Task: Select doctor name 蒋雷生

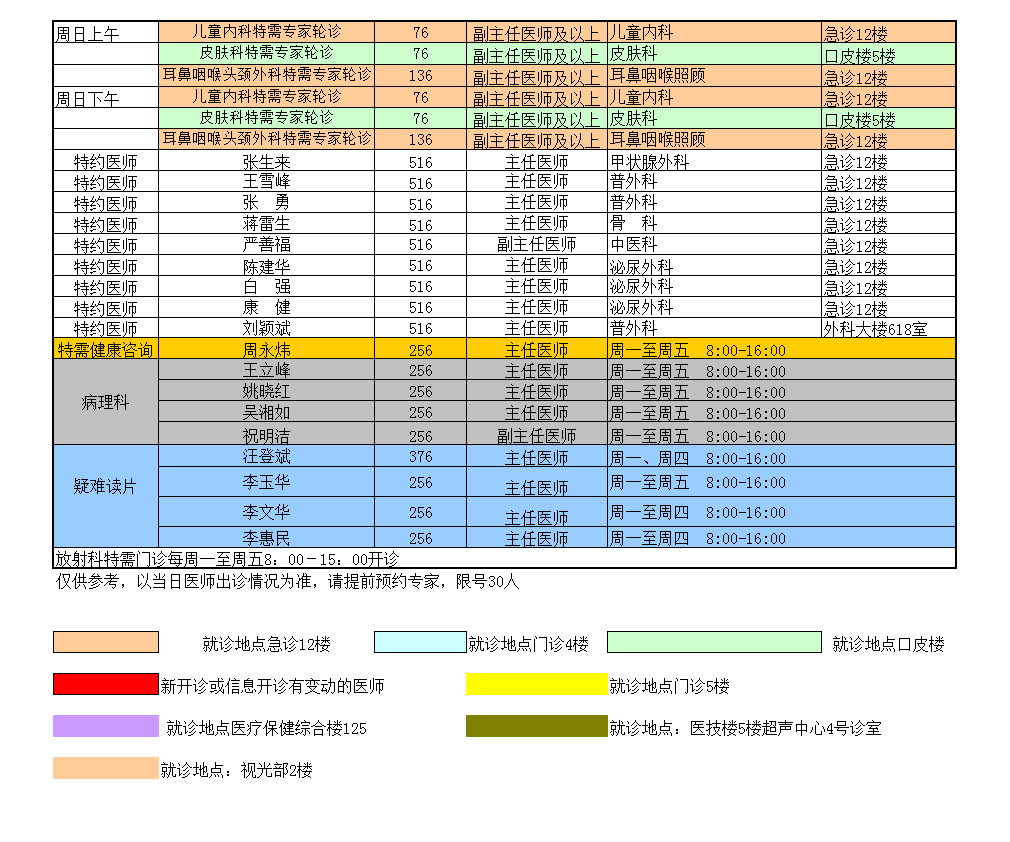Action: click(x=267, y=224)
